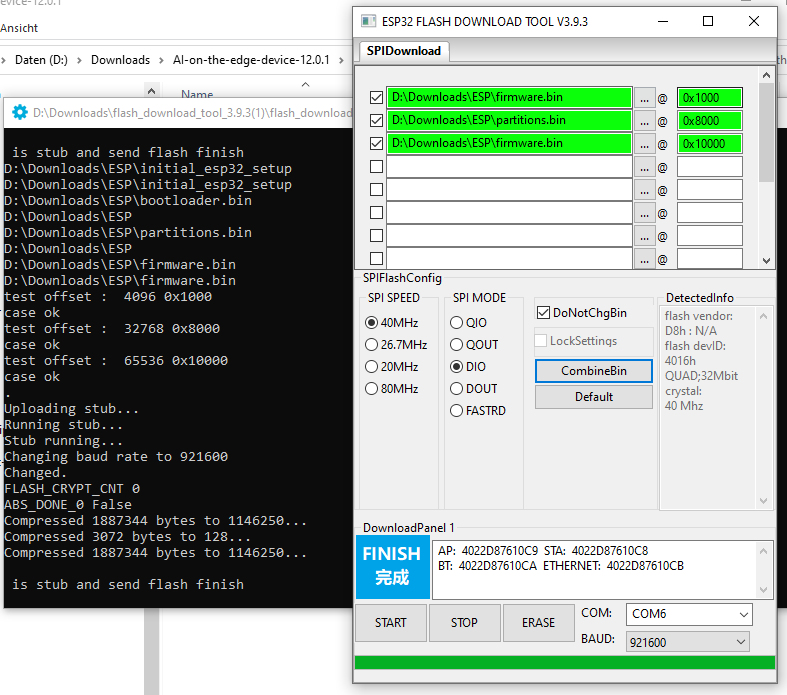Browse file for the 0x1000 firmware.bin row
This screenshot has width=787, height=695.
tap(644, 98)
